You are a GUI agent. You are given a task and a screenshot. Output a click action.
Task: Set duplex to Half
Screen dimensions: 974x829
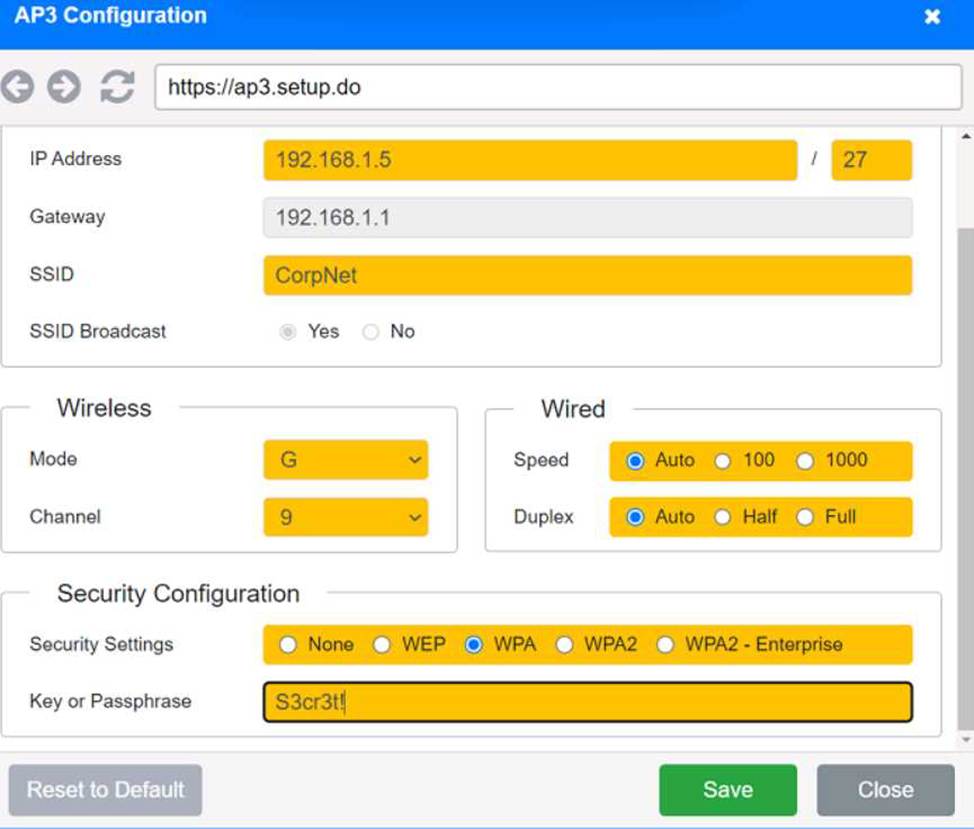[723, 518]
